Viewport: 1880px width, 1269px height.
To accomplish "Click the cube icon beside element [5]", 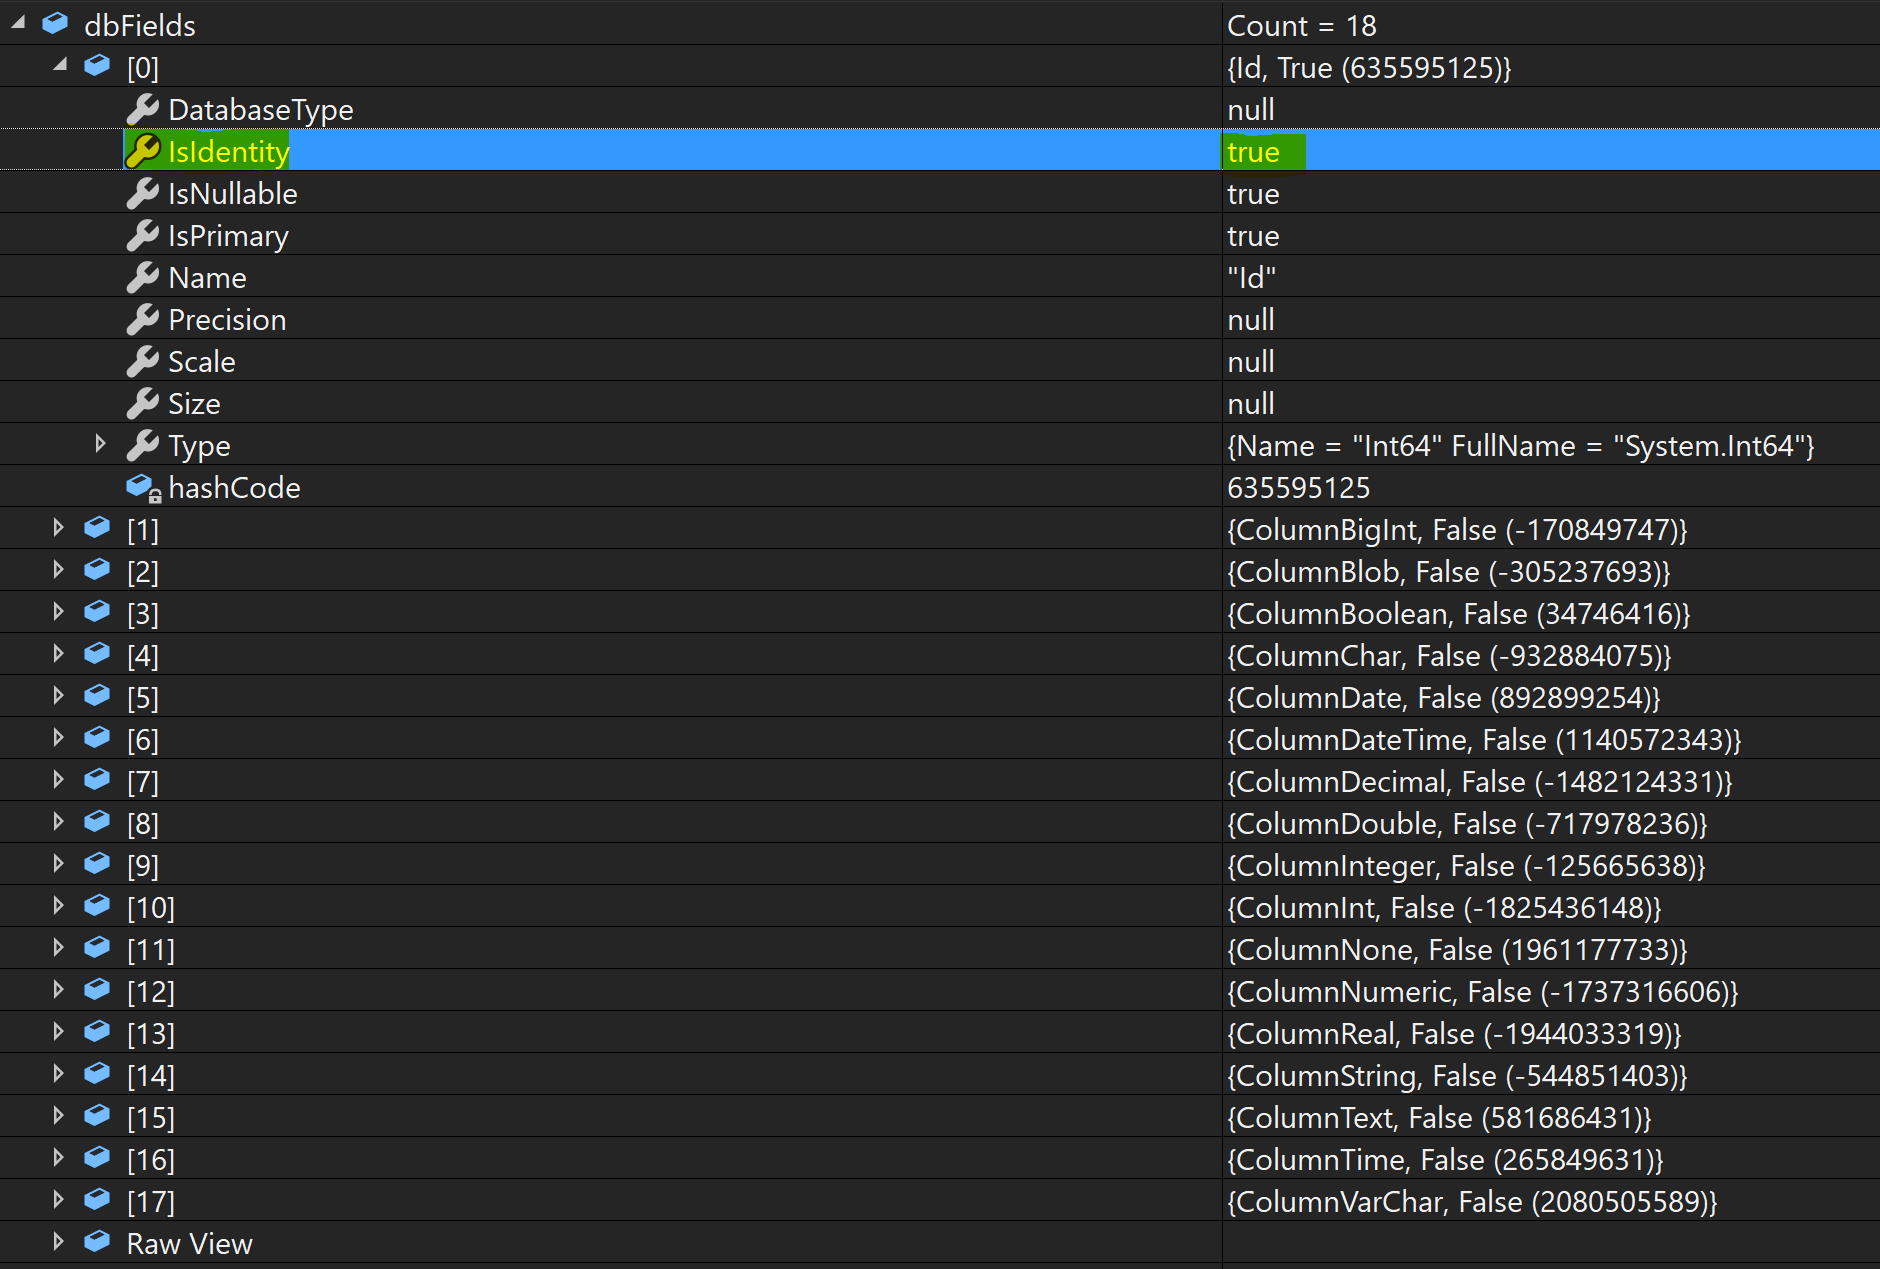I will pyautogui.click(x=97, y=696).
